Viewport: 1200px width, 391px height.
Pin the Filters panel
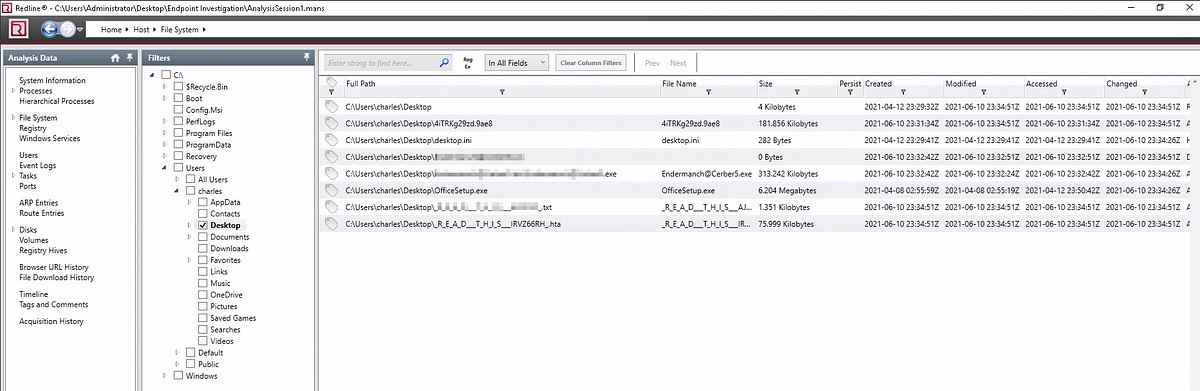click(306, 58)
